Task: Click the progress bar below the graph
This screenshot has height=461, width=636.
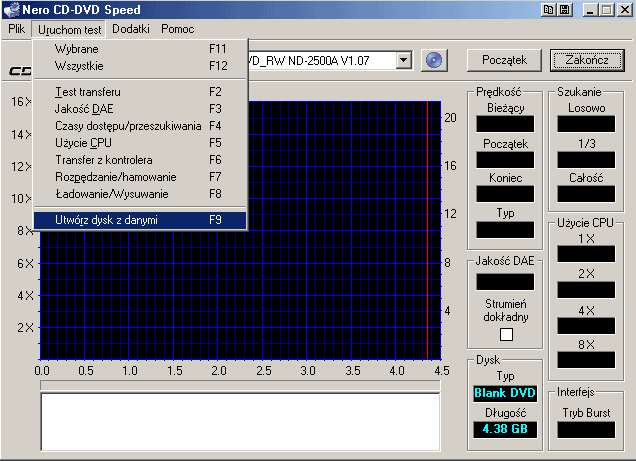Action: (240, 385)
